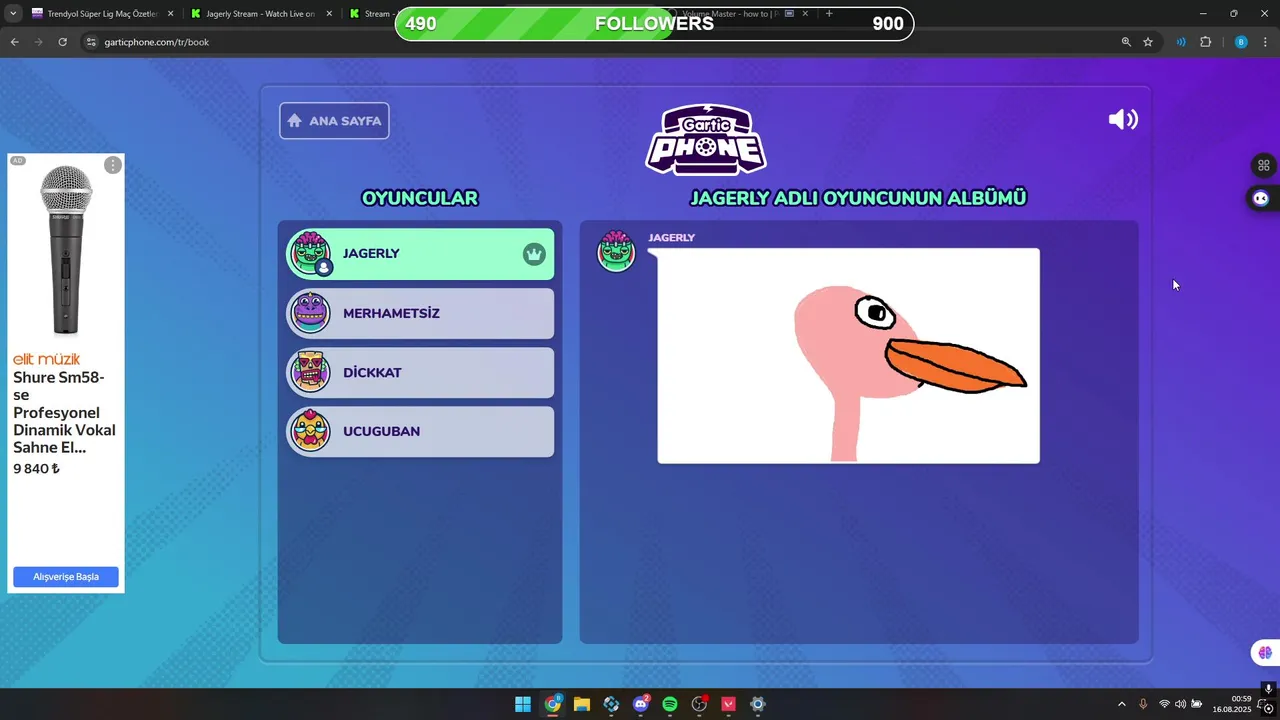Open the pink bird drawing in the album
This screenshot has width=1280, height=720.
tap(848, 356)
